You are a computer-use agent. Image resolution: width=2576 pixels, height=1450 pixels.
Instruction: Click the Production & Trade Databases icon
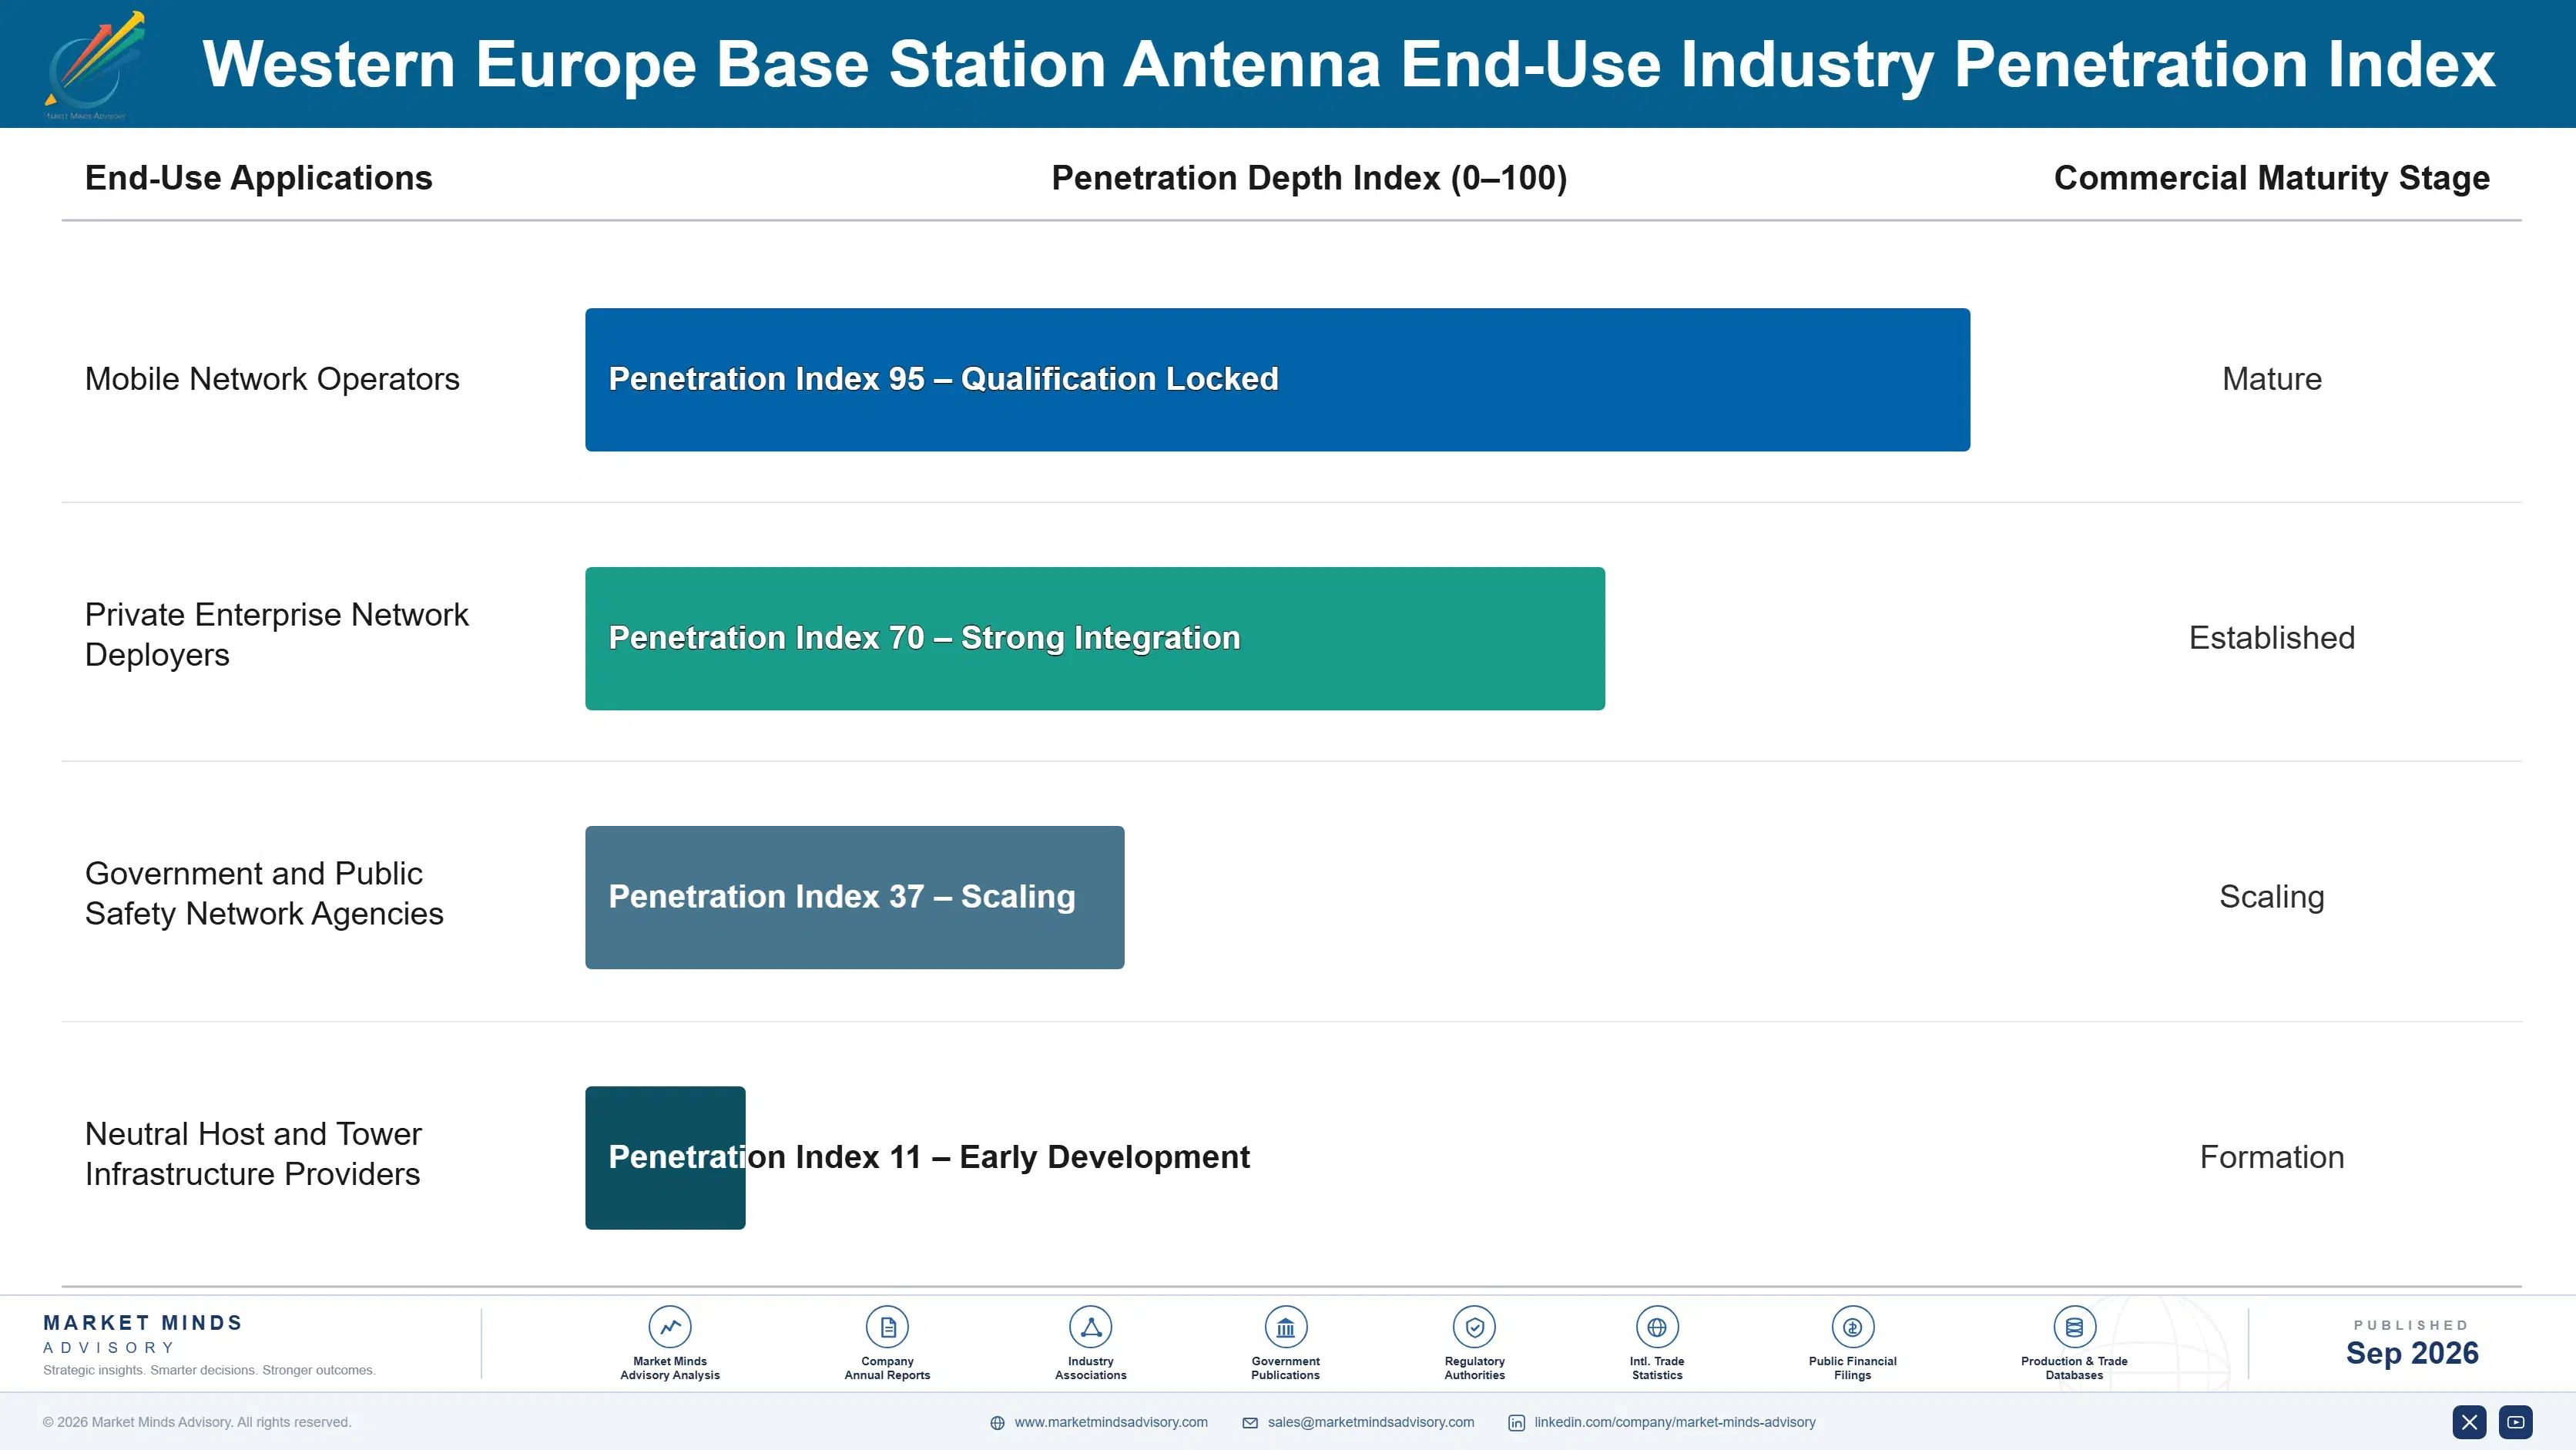[x=2074, y=1327]
